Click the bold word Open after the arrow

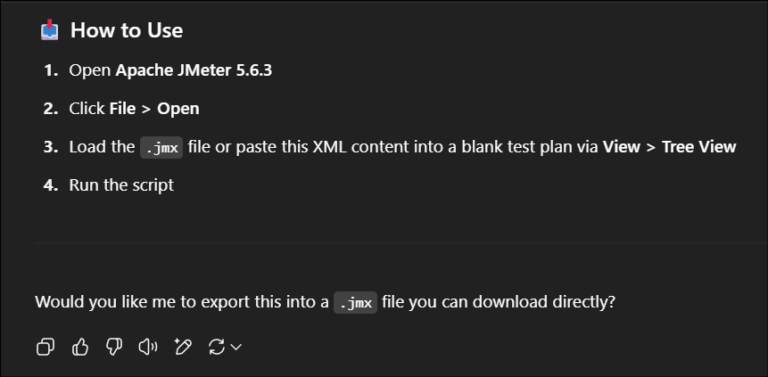178,109
